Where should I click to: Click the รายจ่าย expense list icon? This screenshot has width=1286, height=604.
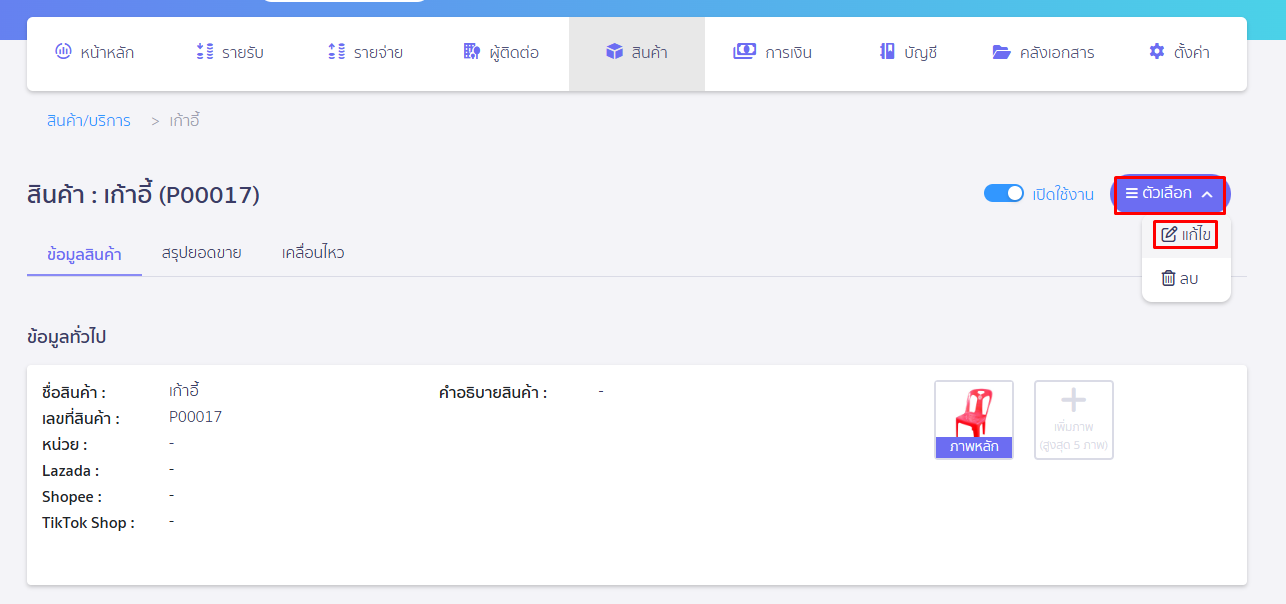coord(336,52)
